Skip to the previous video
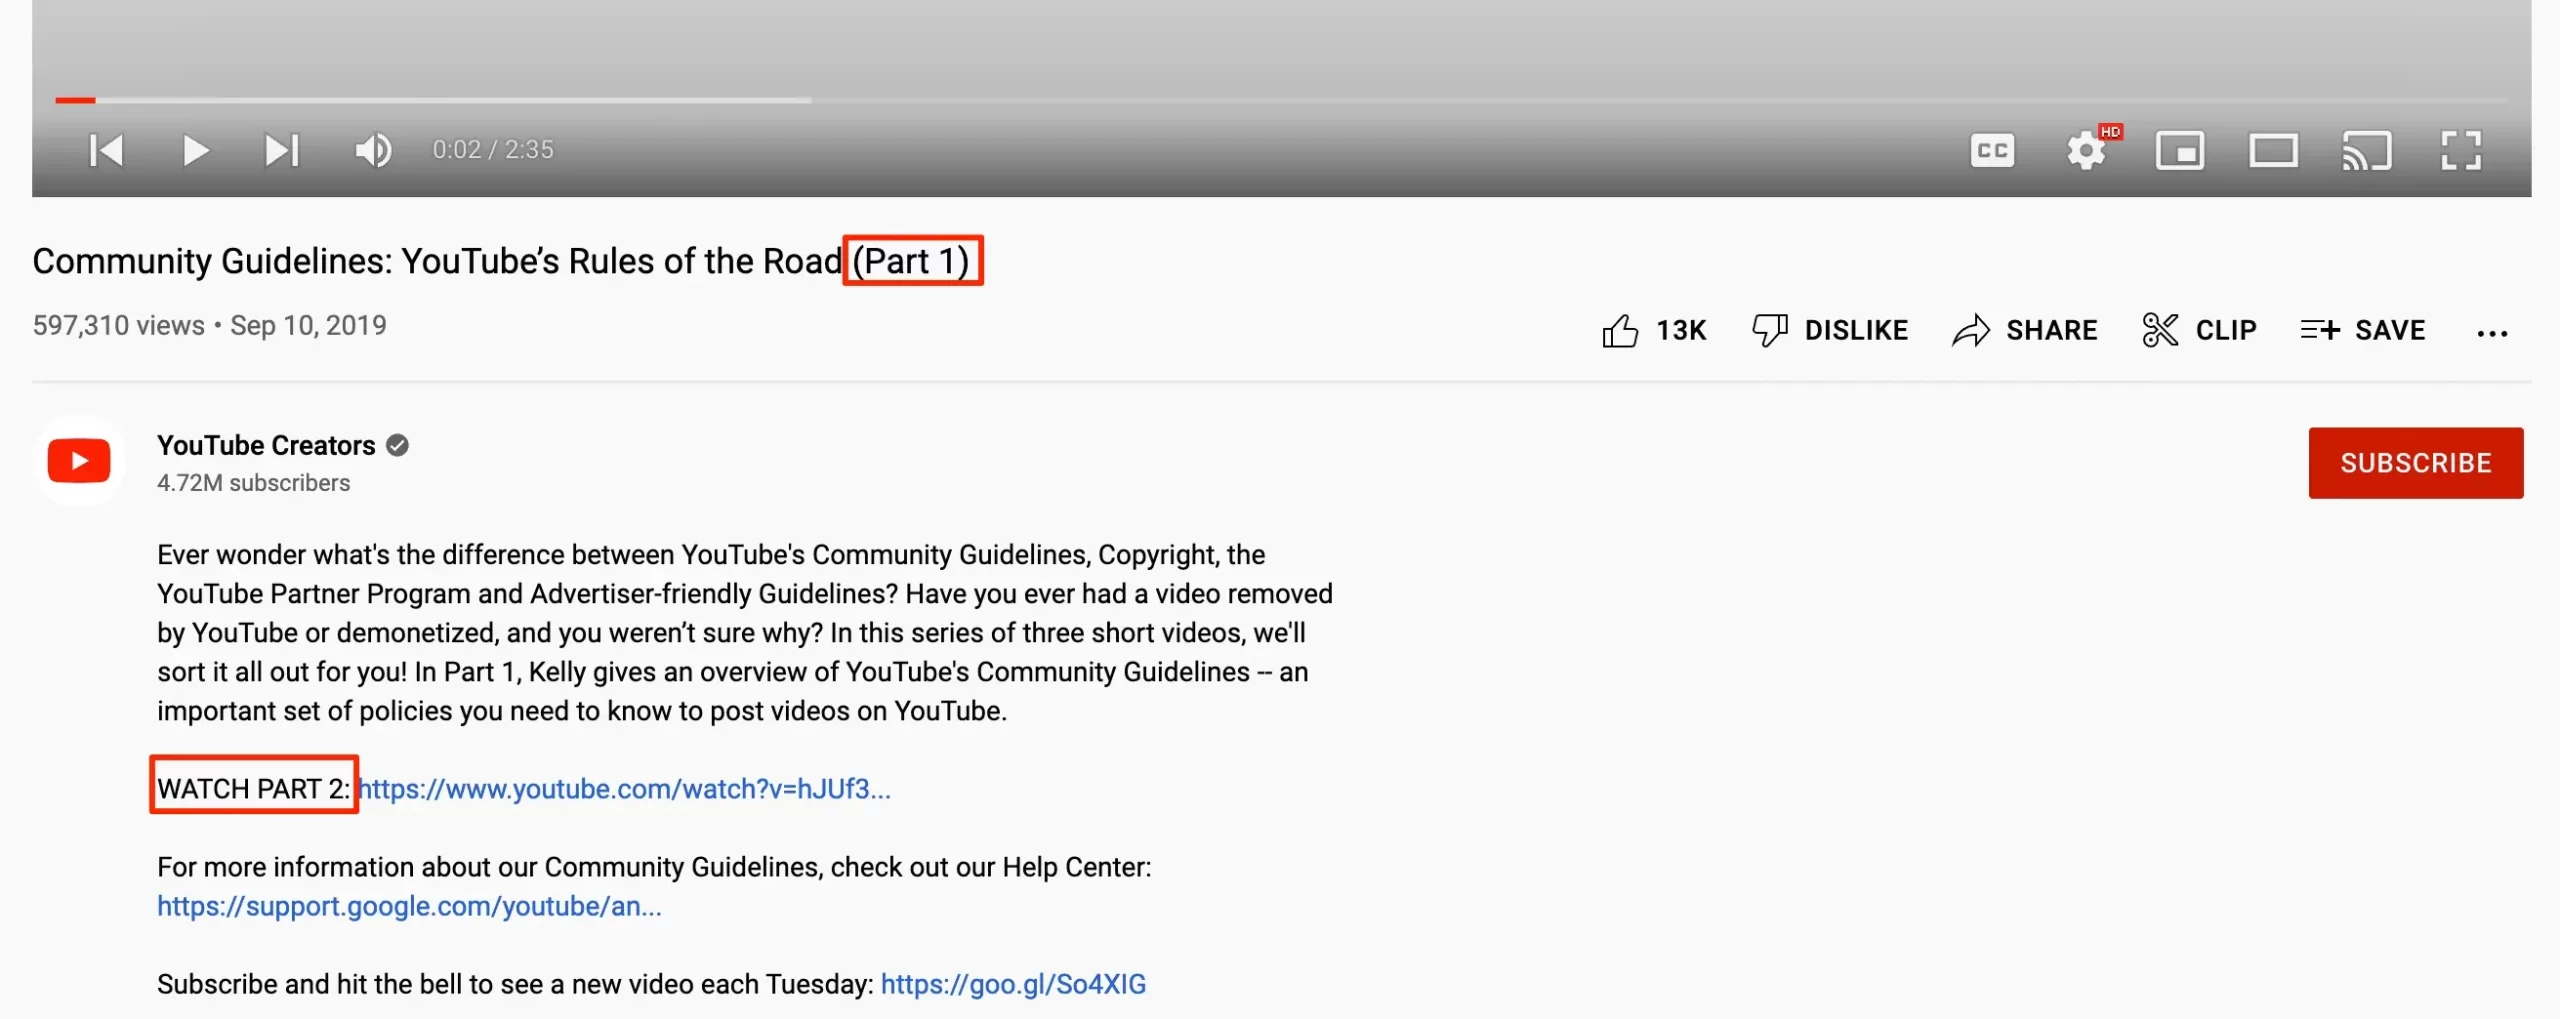Viewport: 2560px width, 1019px height. click(106, 151)
